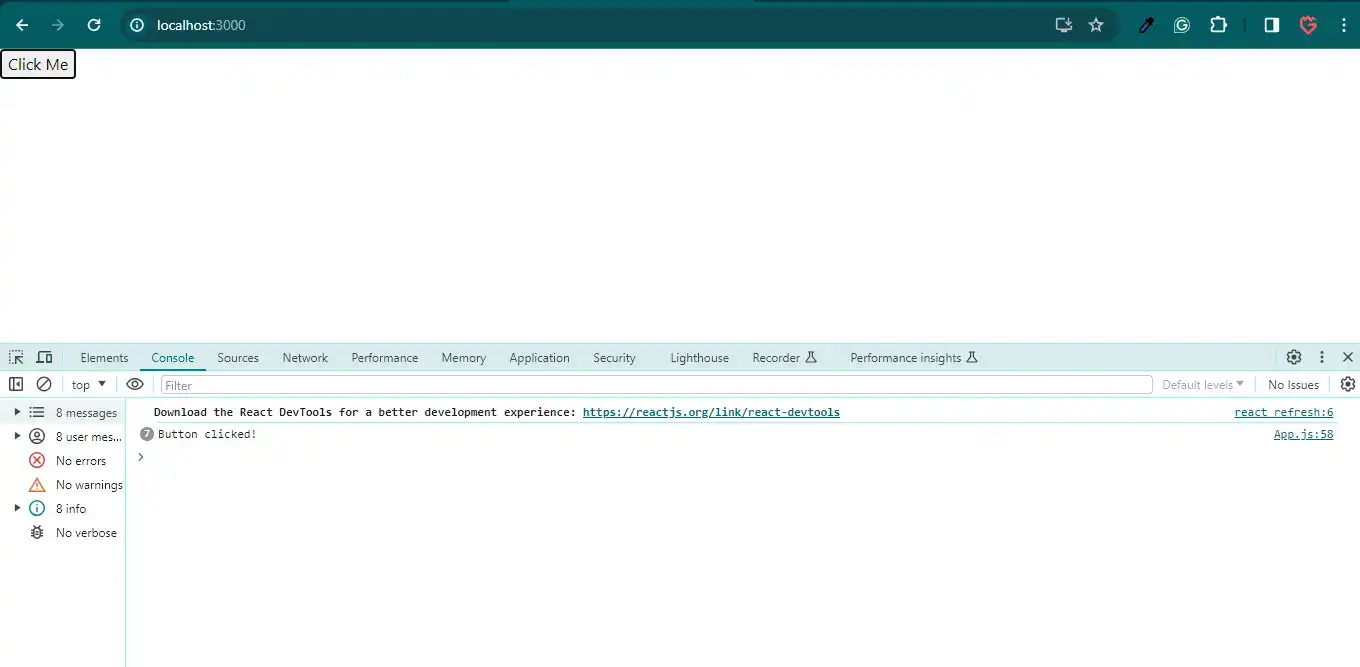Switch to the Network tab
1360x667 pixels.
coord(305,358)
